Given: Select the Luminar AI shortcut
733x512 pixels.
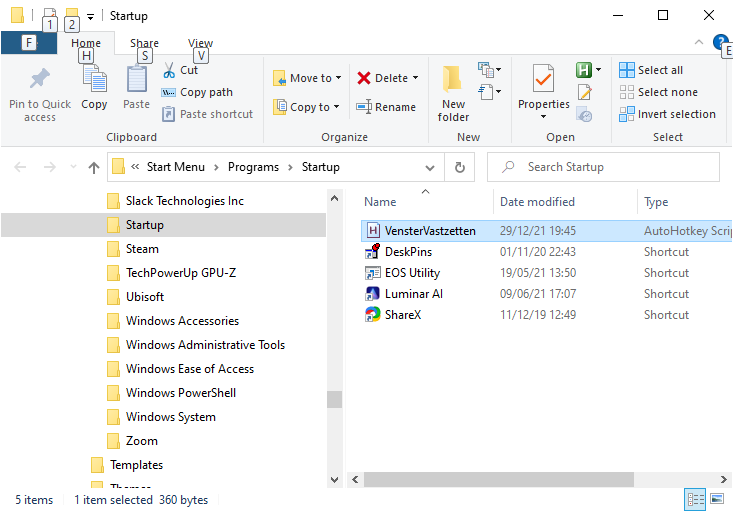Looking at the screenshot, I should tap(546, 294).
